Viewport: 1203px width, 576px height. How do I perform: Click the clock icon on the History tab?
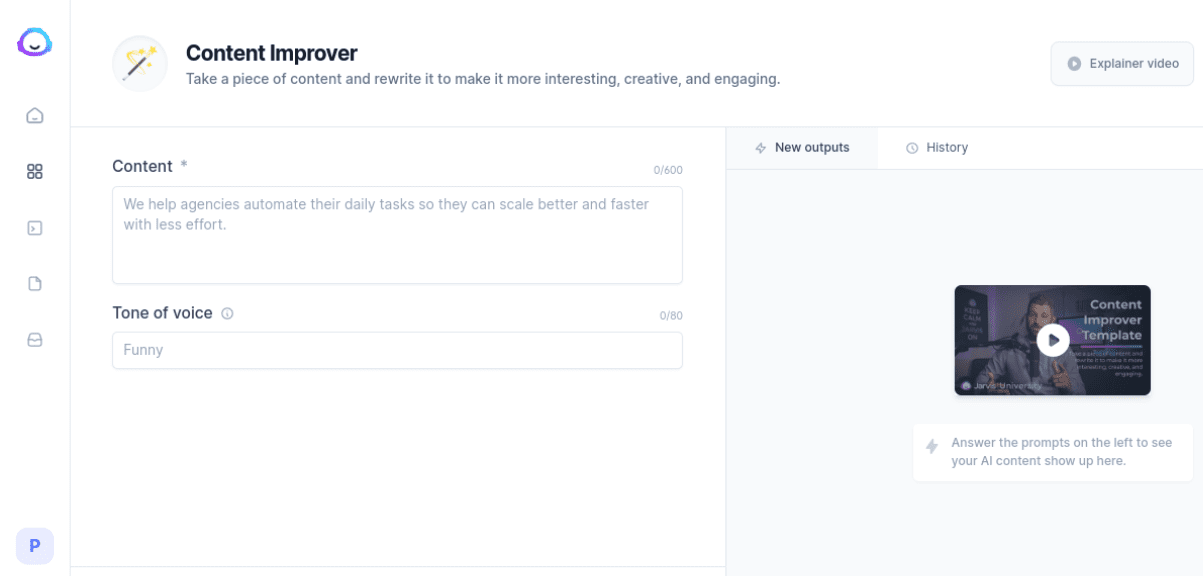(911, 147)
